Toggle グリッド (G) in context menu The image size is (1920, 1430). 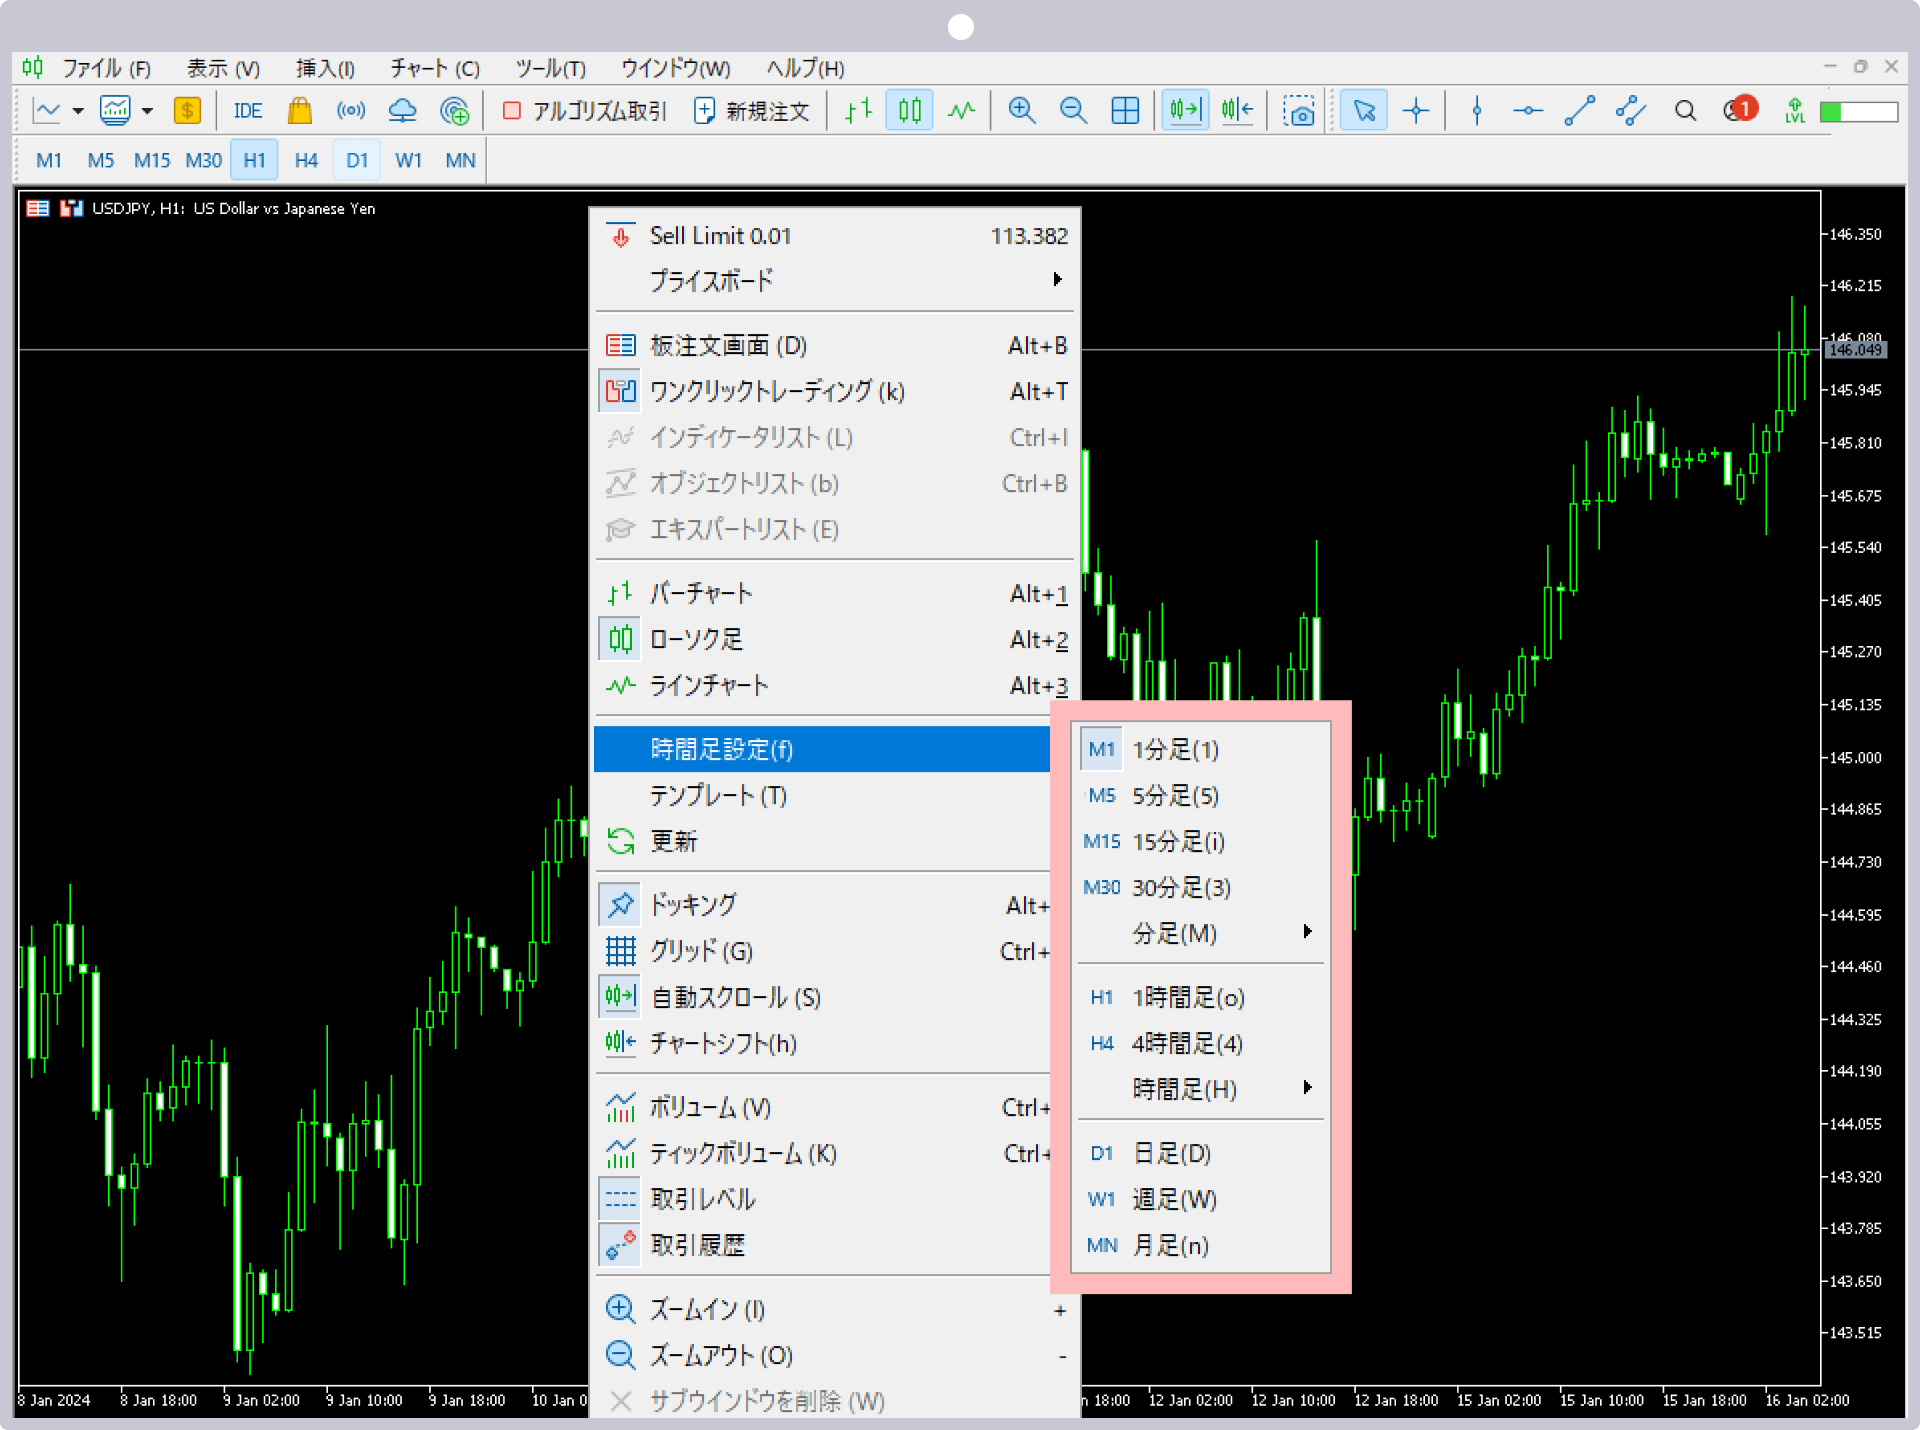pos(822,951)
